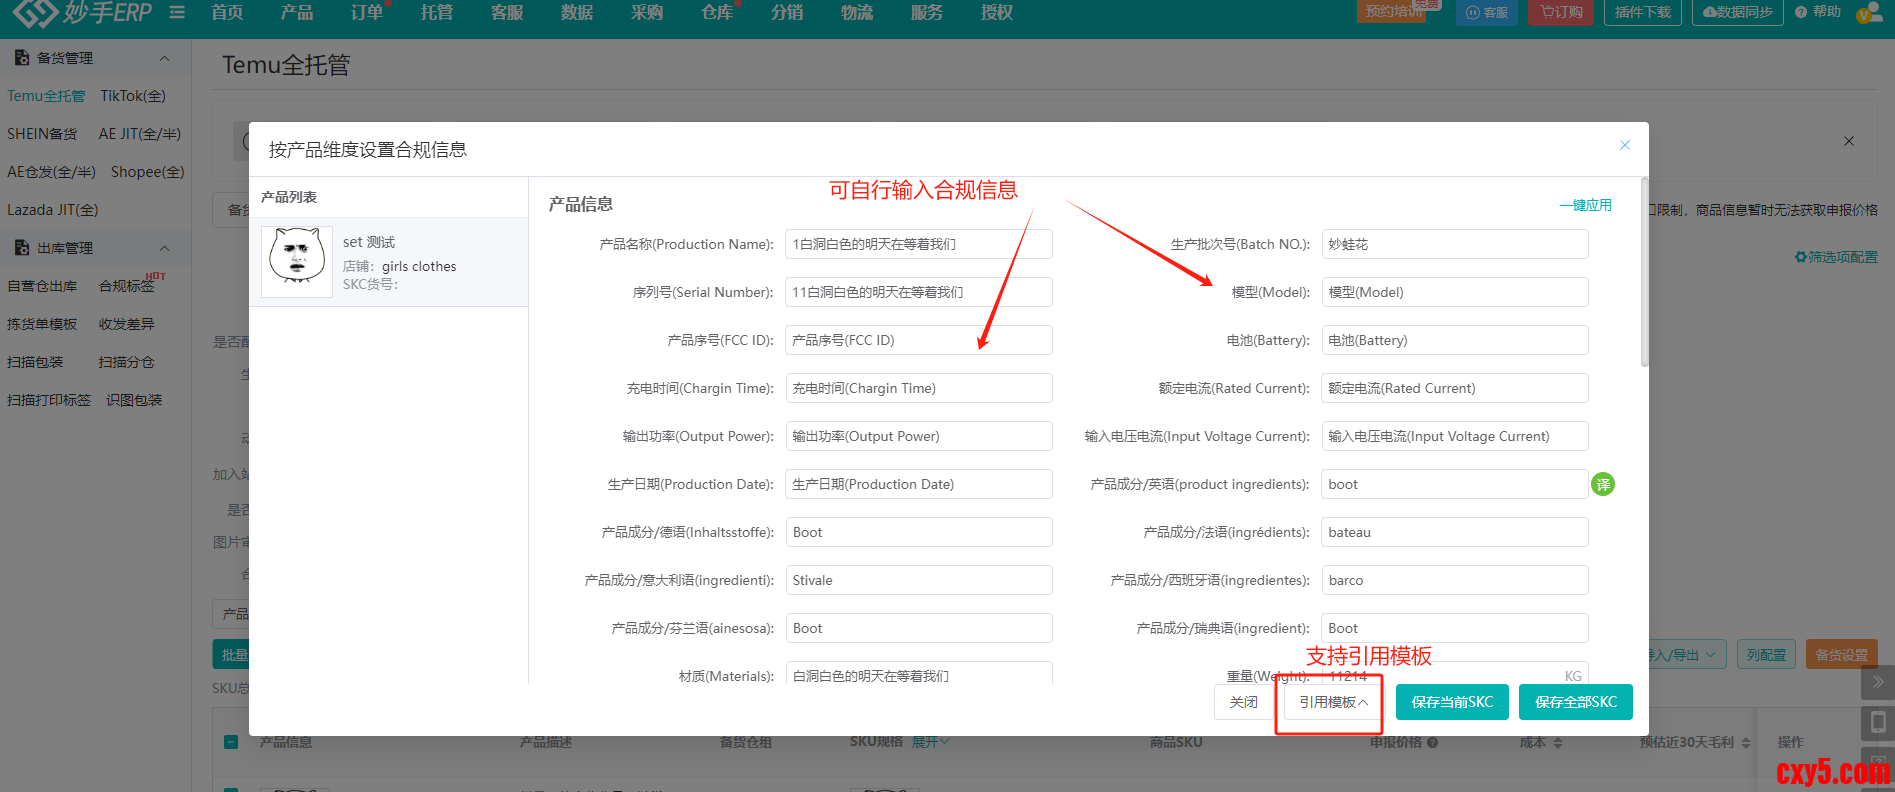Open the 采购 menu
The width and height of the screenshot is (1895, 792).
click(x=647, y=12)
